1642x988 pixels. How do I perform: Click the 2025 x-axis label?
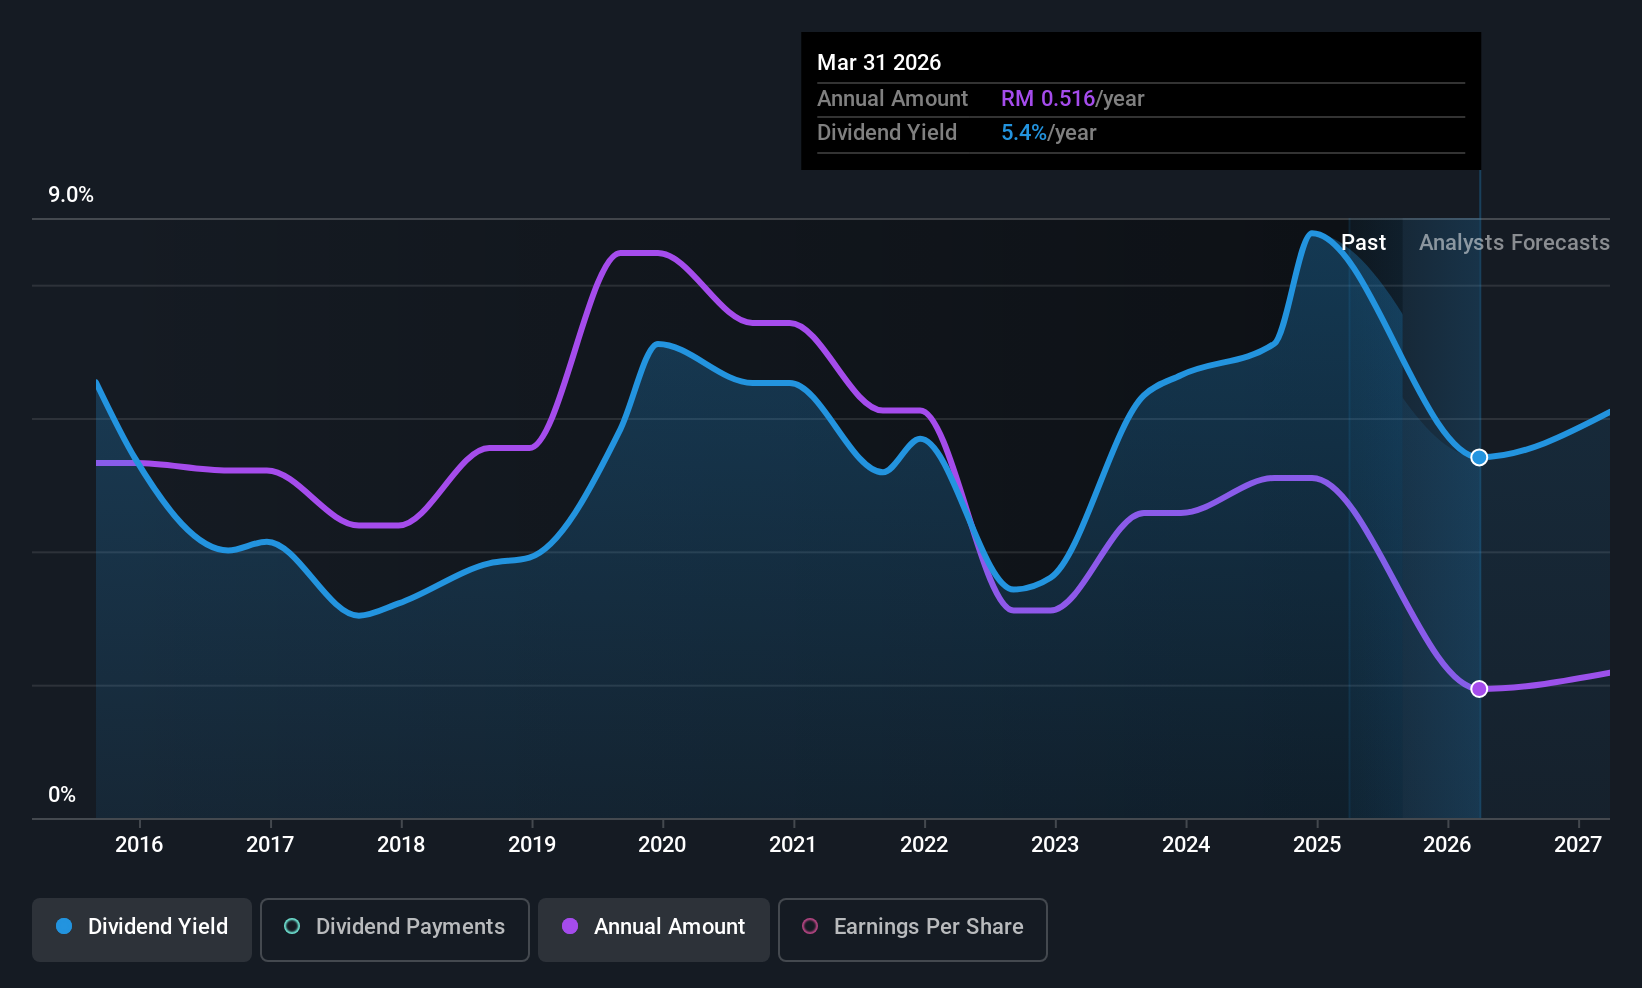[x=1317, y=845]
